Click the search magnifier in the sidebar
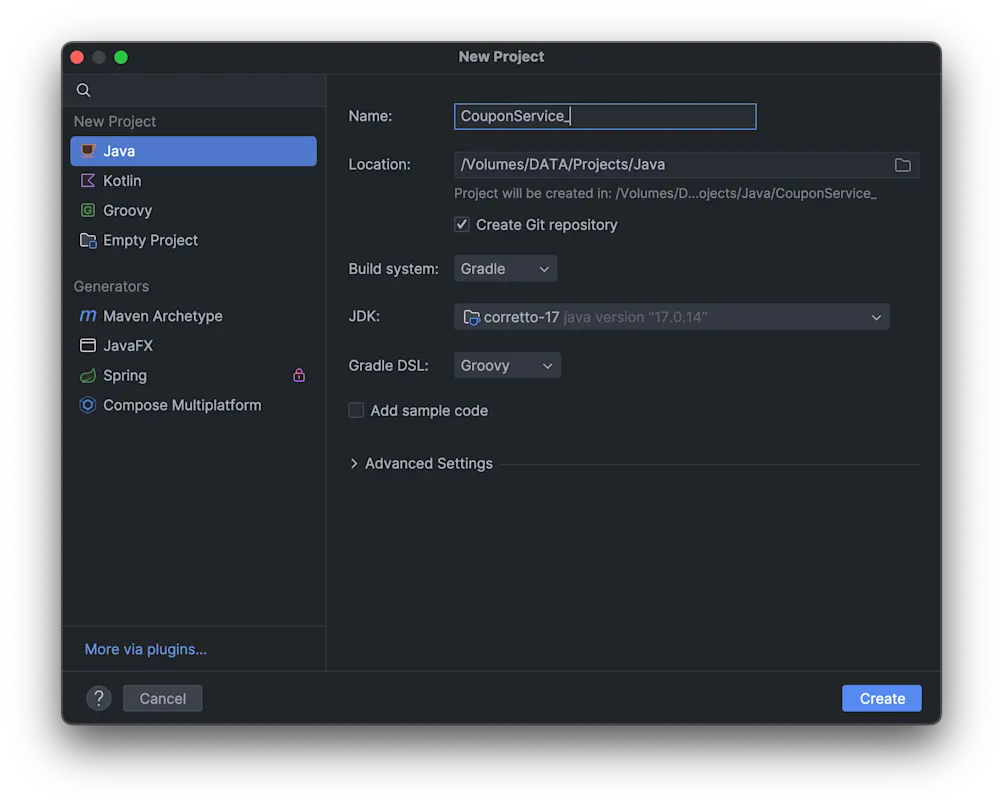This screenshot has height=806, width=1003. (83, 90)
